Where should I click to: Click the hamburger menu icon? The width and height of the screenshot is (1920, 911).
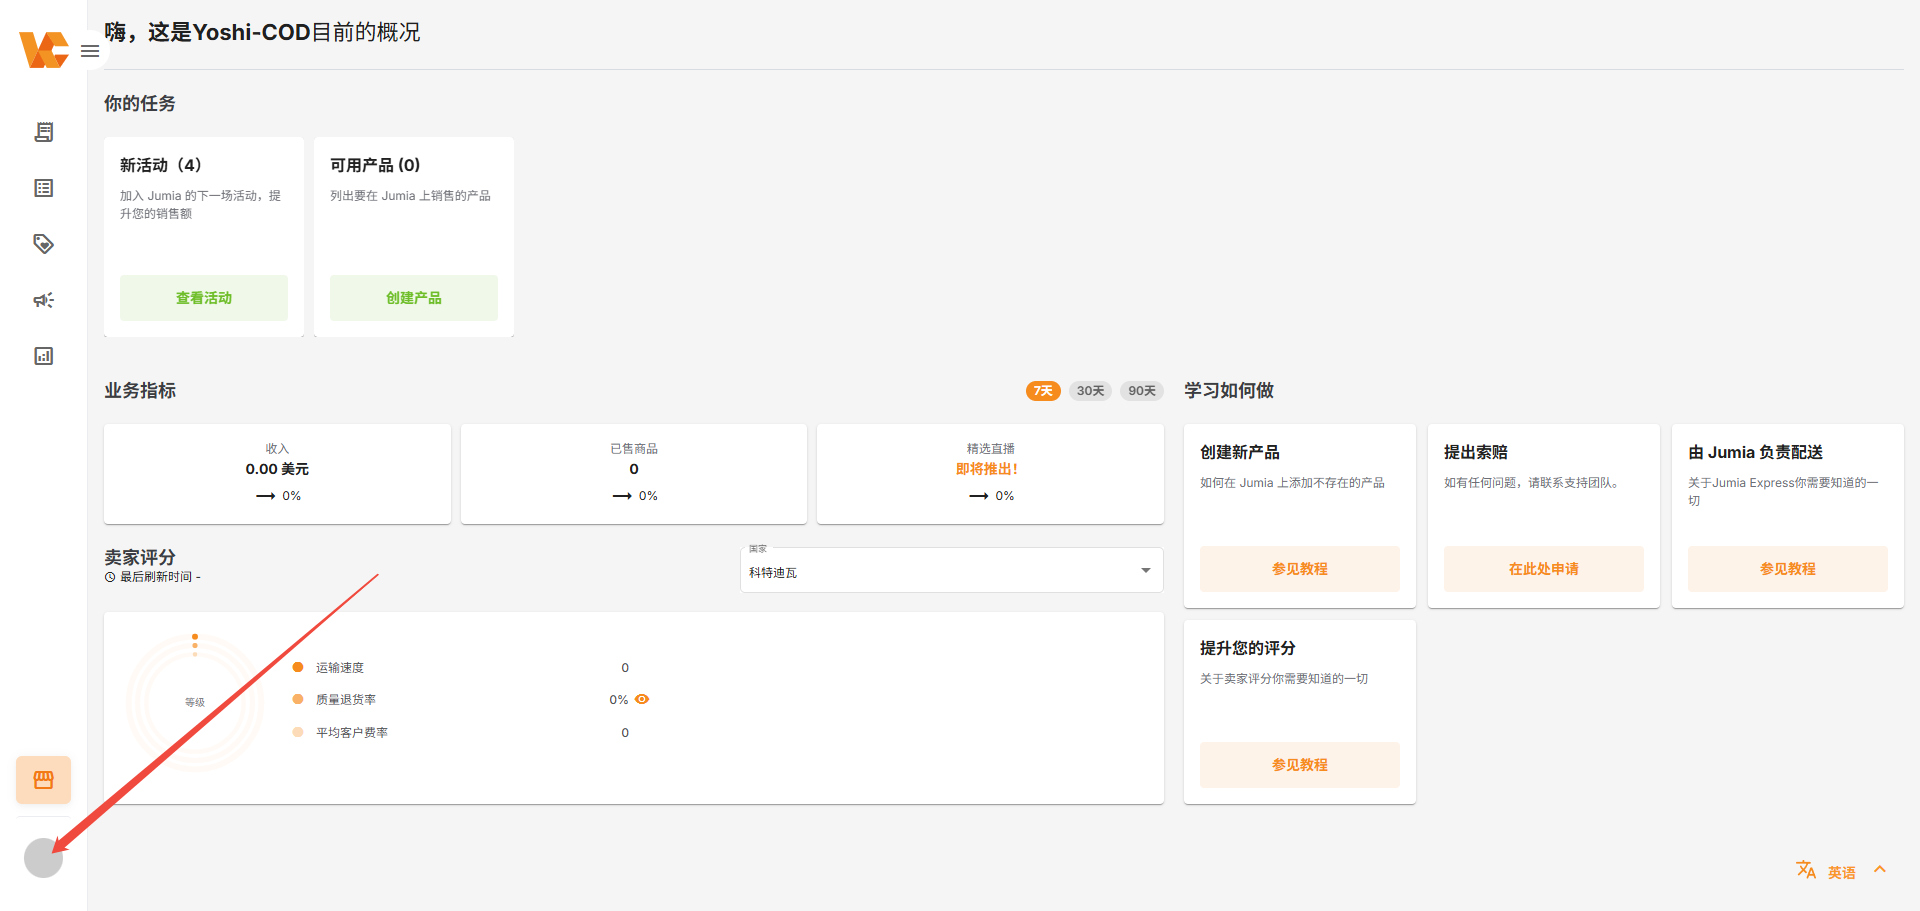[x=90, y=51]
